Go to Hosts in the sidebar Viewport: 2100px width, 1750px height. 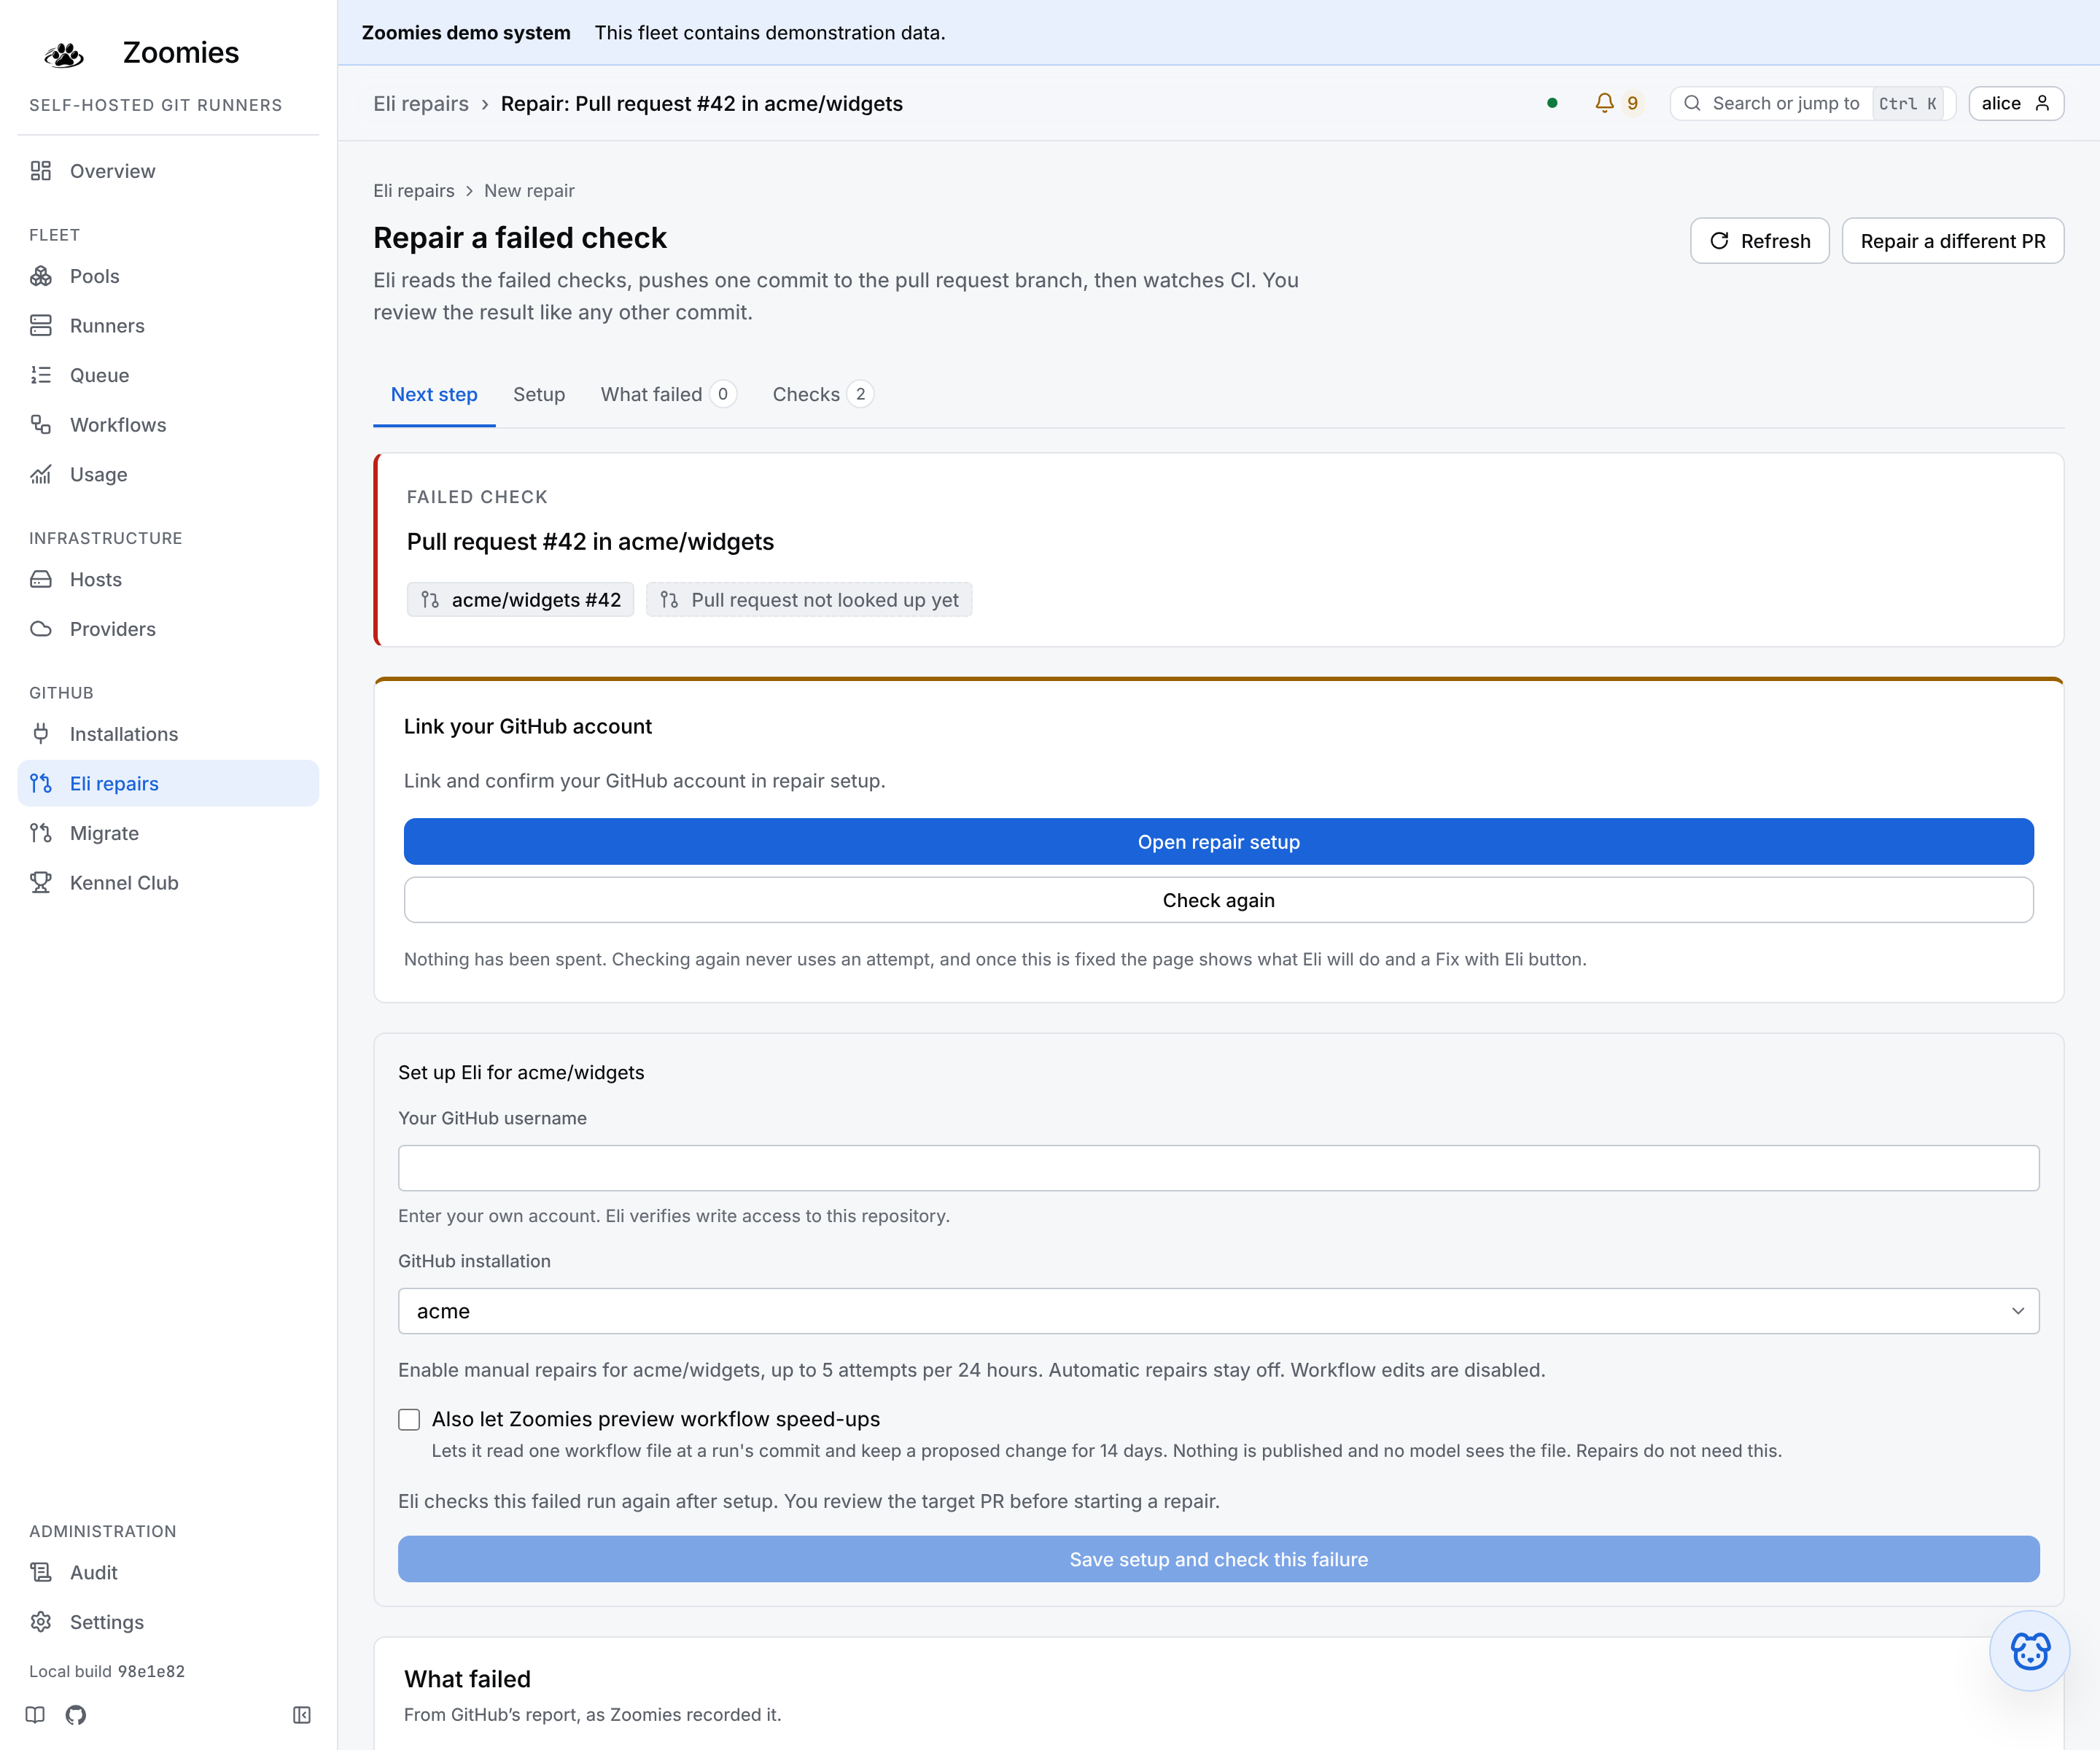click(x=168, y=579)
